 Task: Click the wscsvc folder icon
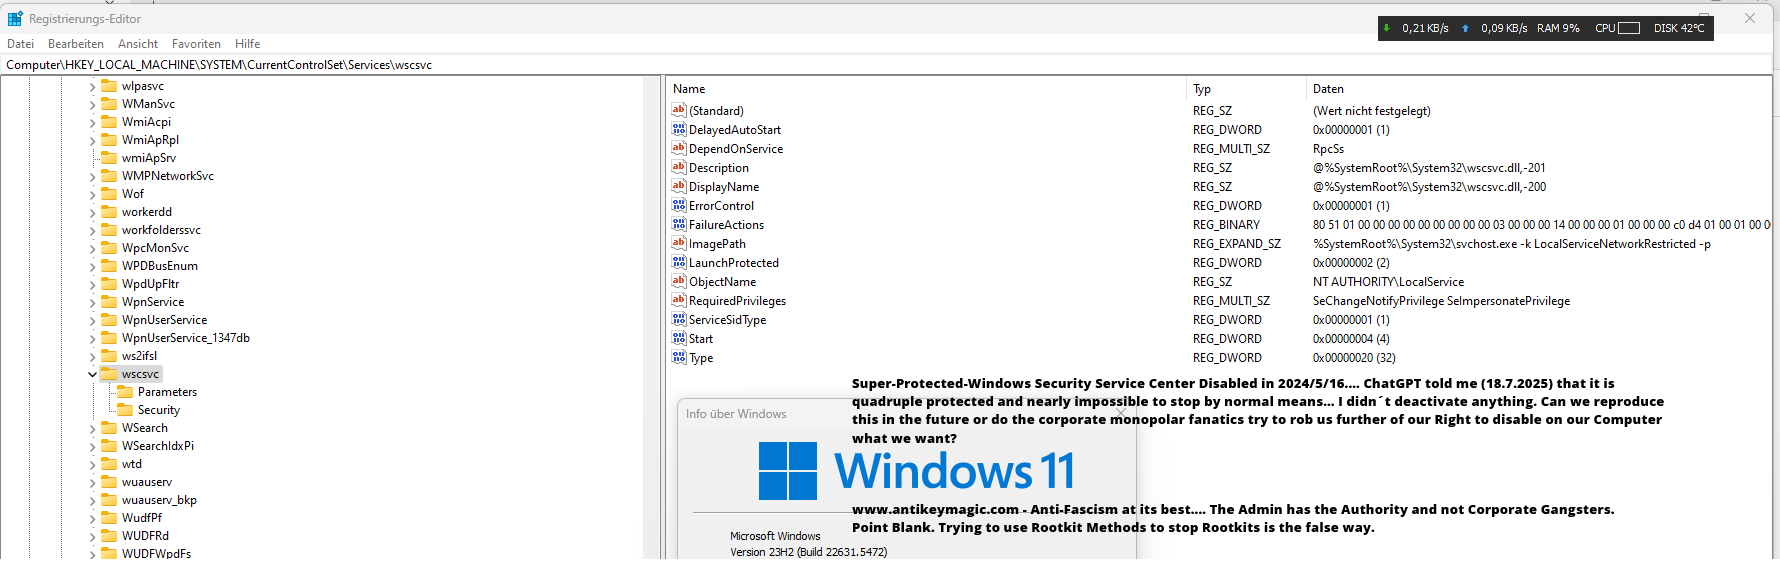coord(109,374)
